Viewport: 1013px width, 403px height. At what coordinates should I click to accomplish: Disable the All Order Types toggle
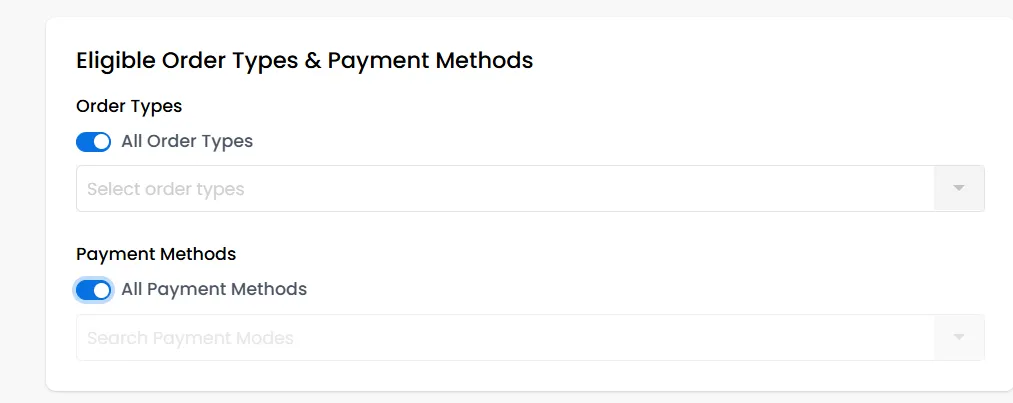[x=94, y=141]
